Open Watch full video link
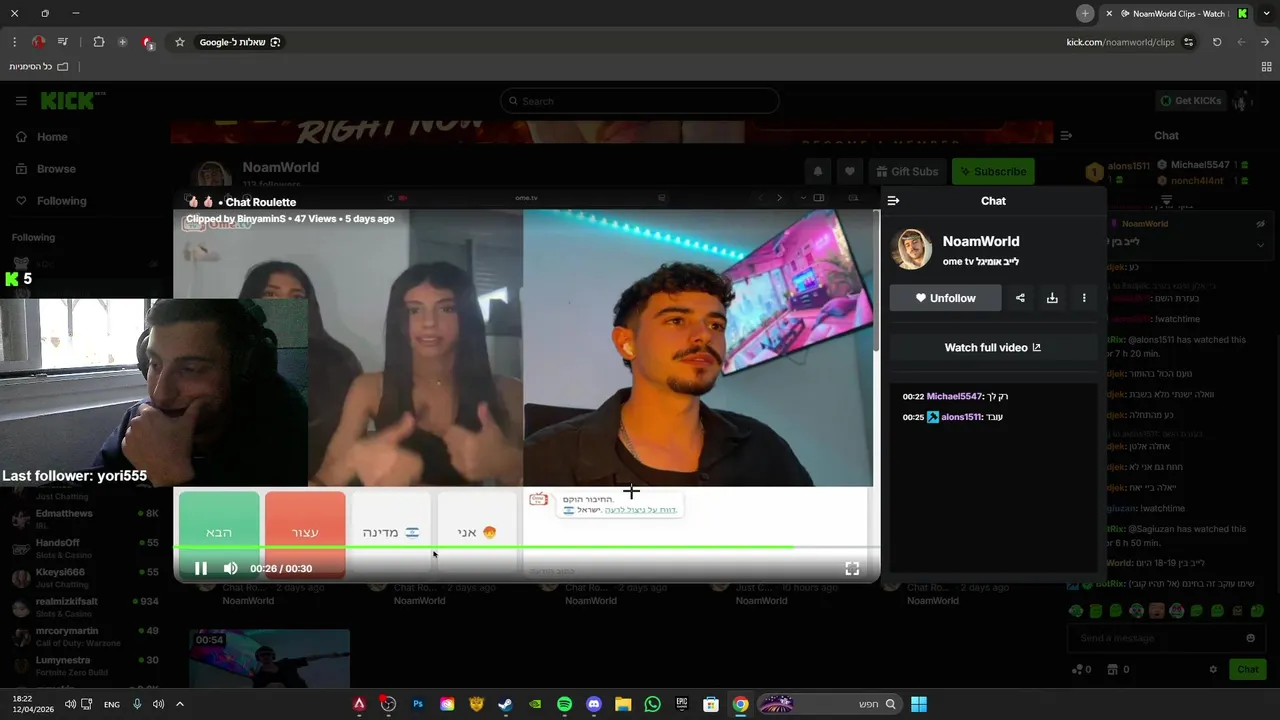The height and width of the screenshot is (720, 1280). (x=993, y=348)
